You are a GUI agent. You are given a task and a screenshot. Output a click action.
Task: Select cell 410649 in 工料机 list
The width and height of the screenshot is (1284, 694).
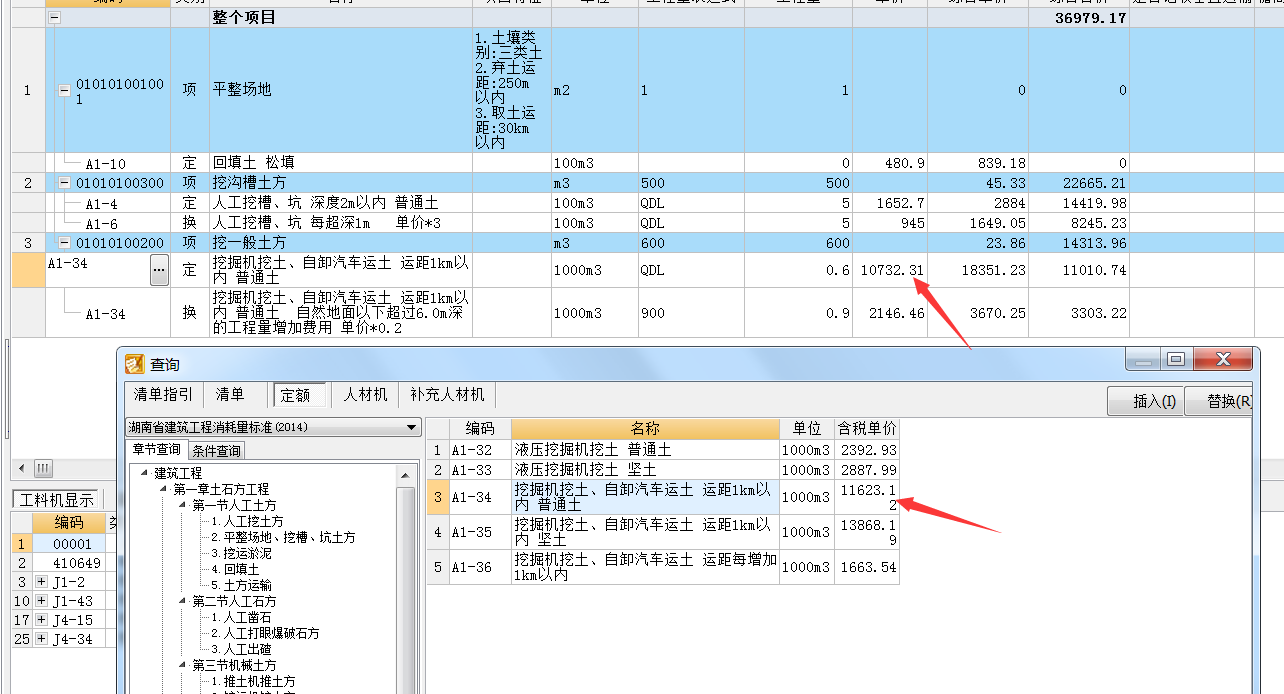[69, 563]
